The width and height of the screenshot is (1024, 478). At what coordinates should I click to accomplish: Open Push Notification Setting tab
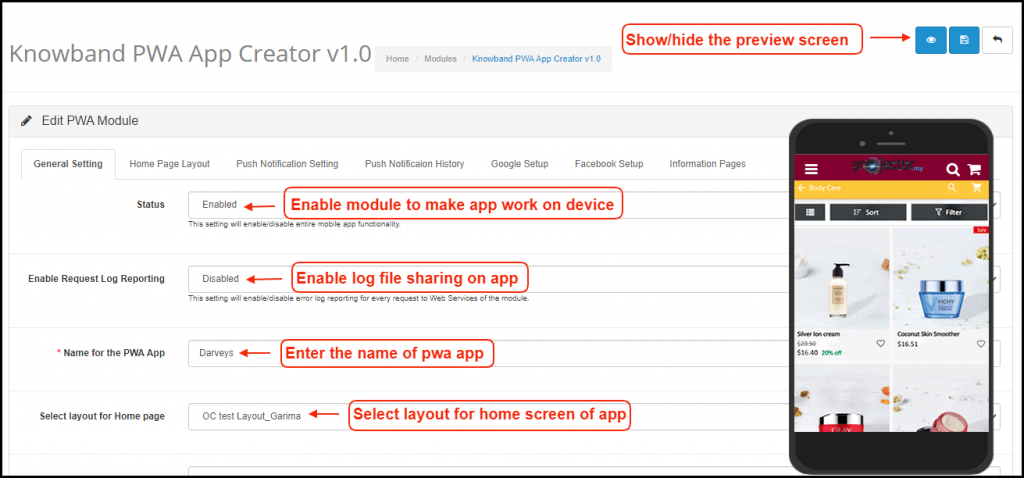287,164
